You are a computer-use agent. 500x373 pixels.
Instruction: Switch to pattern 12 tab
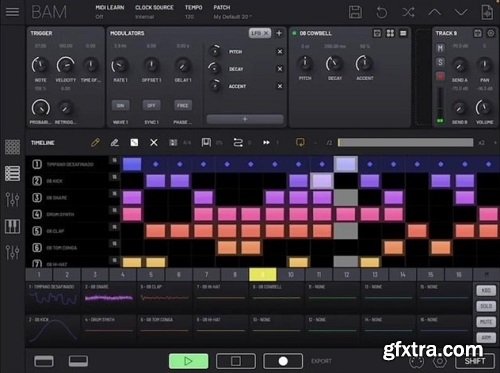point(347,275)
